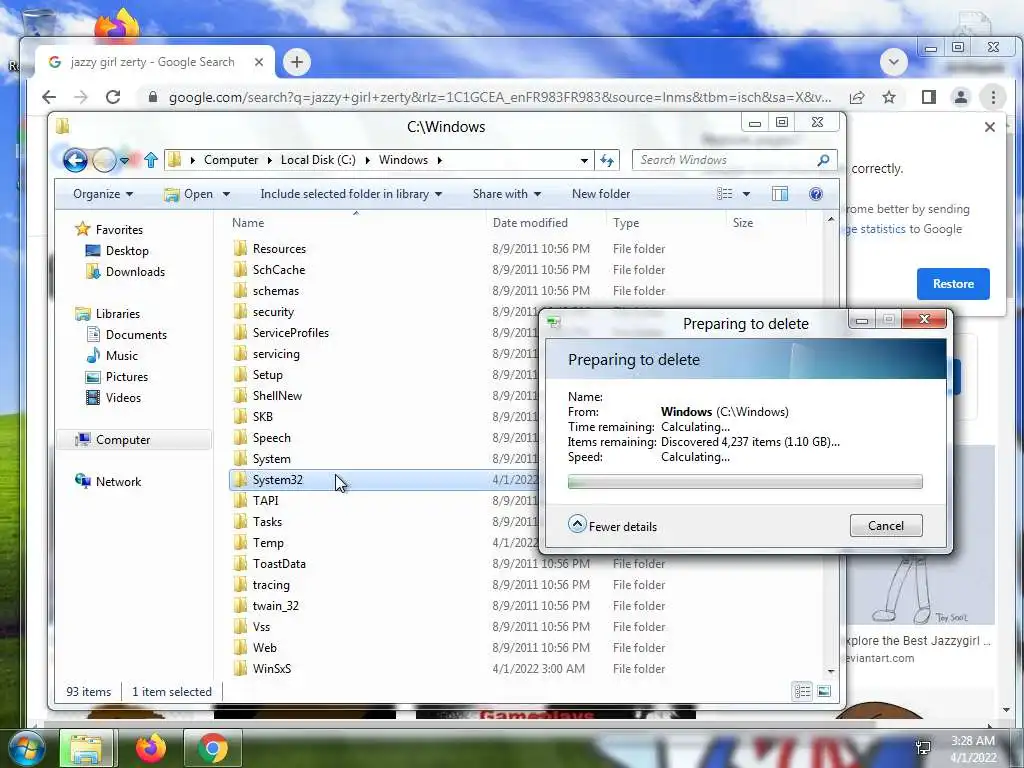Select the Resources folder icon
1024x768 pixels.
[x=240, y=248]
